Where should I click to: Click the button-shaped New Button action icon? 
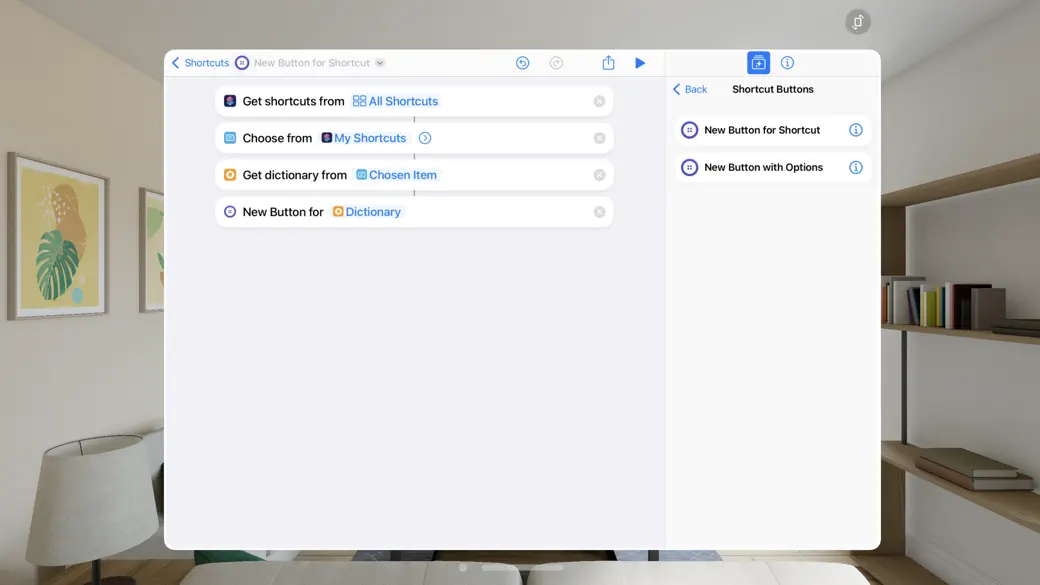(231, 211)
